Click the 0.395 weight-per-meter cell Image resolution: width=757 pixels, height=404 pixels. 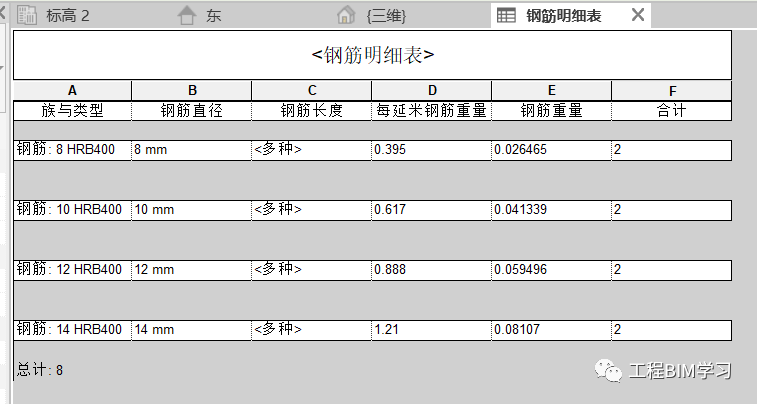click(x=432, y=150)
